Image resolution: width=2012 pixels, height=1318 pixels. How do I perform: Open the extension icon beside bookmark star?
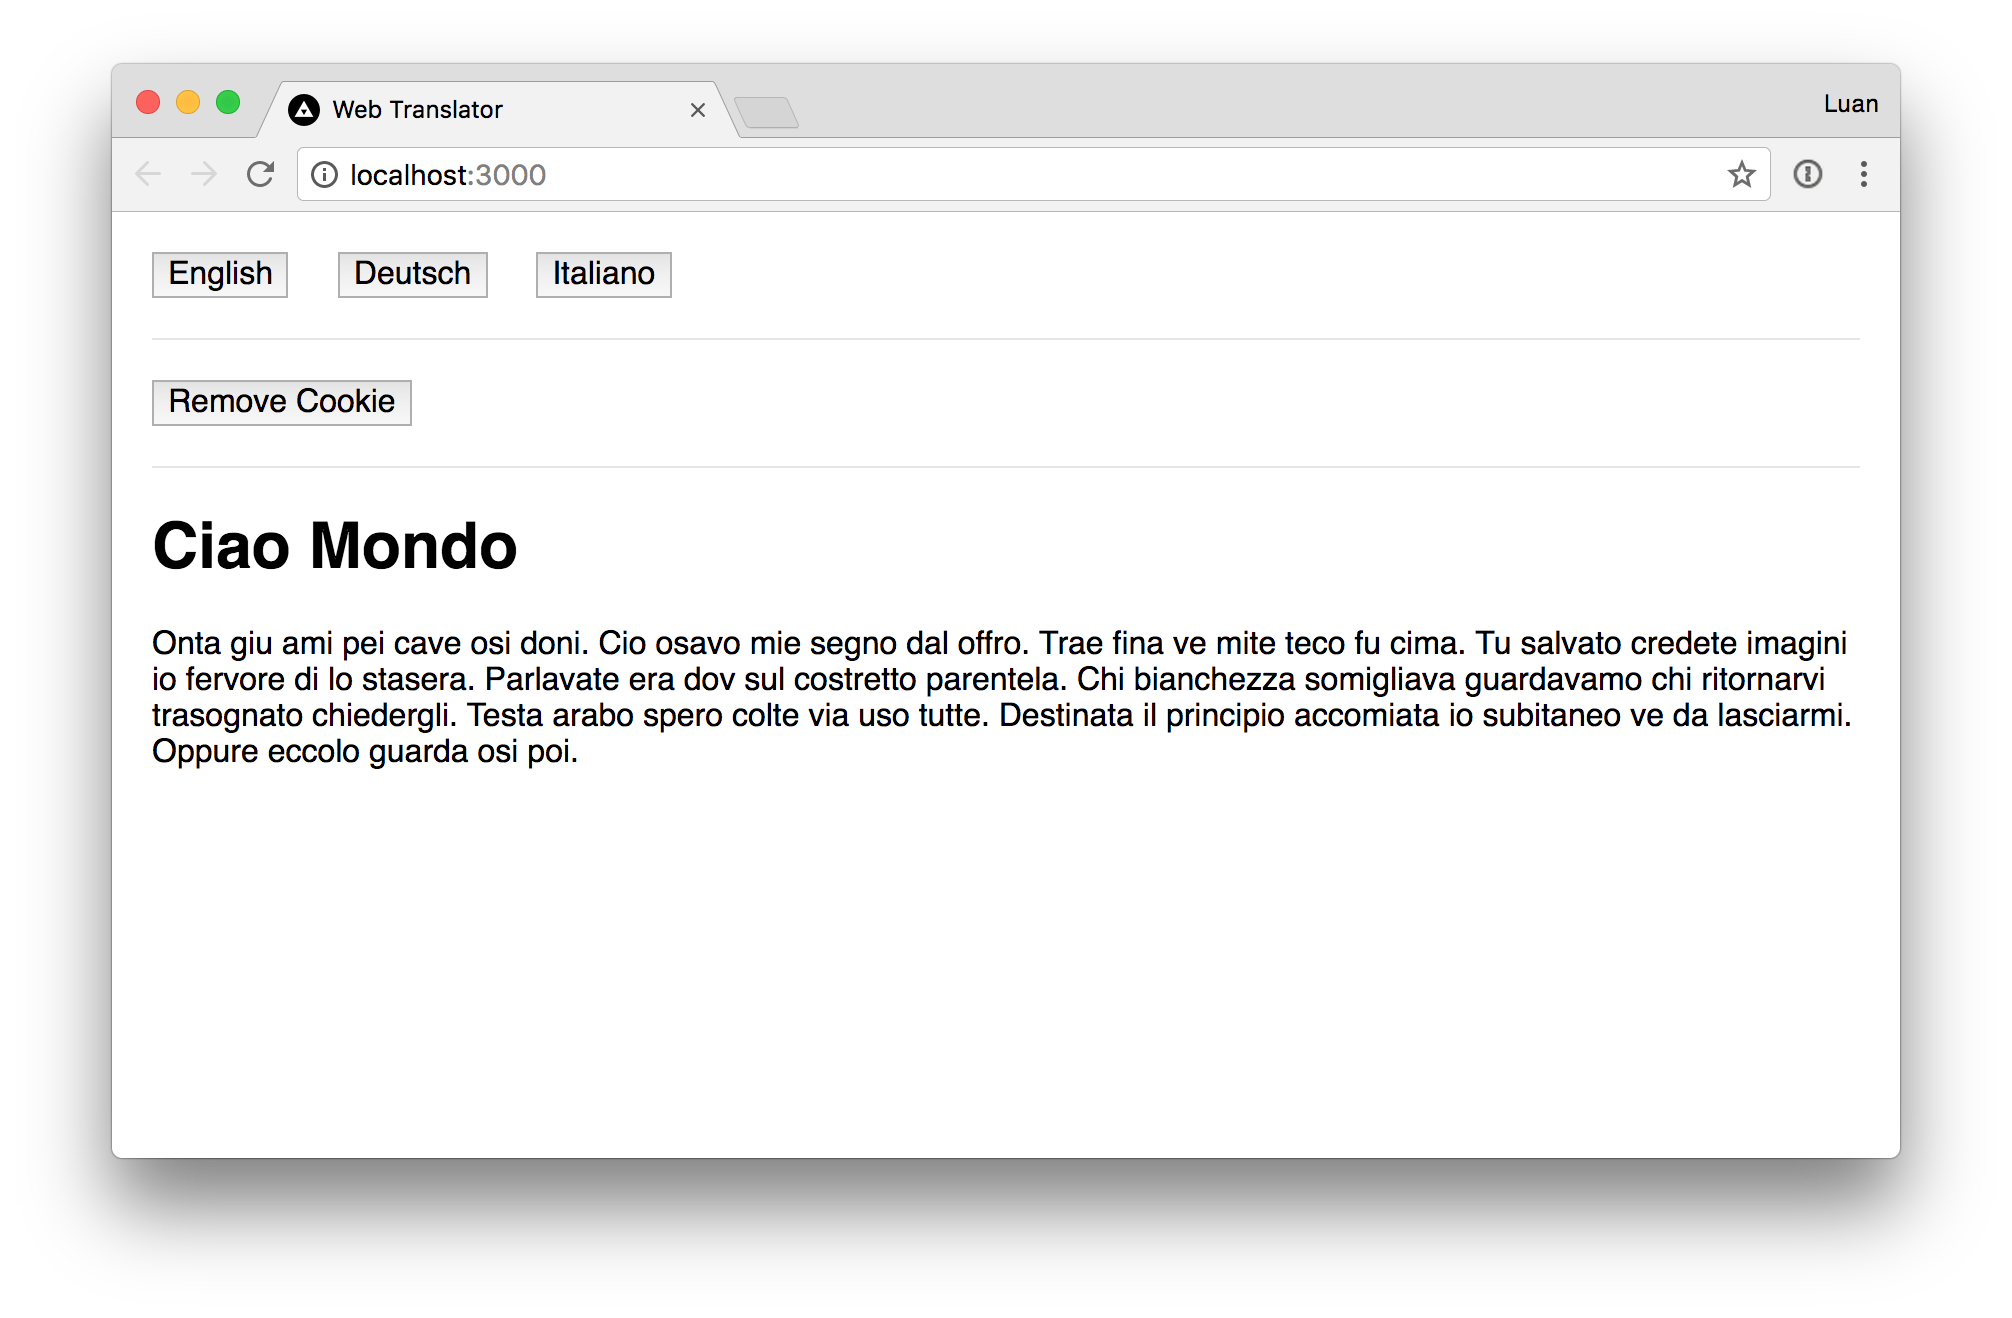pyautogui.click(x=1807, y=174)
